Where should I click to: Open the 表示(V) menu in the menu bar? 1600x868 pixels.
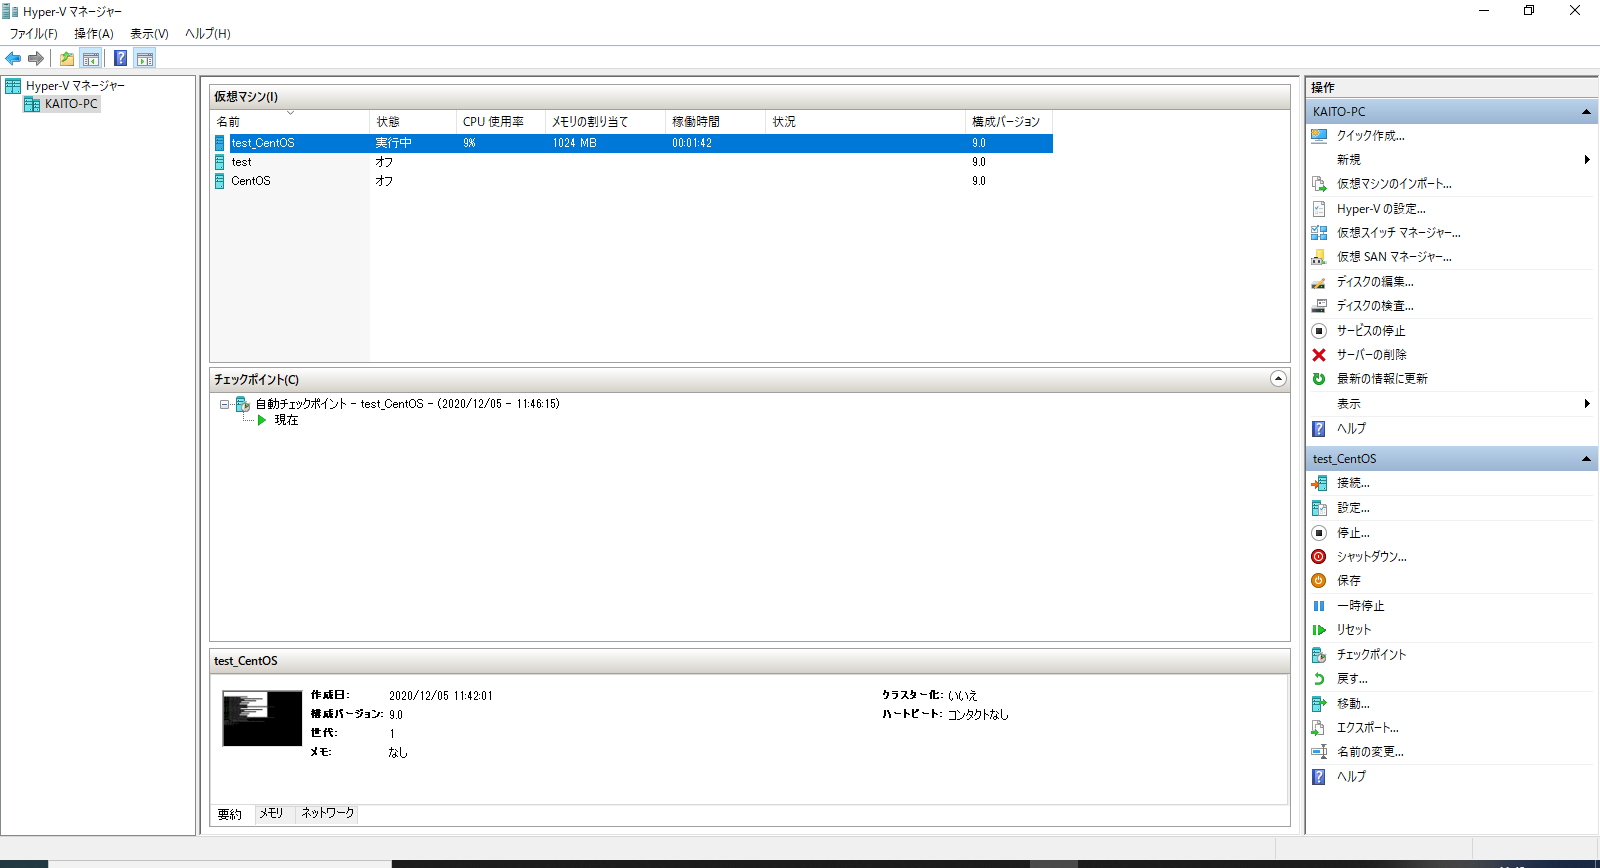click(149, 34)
